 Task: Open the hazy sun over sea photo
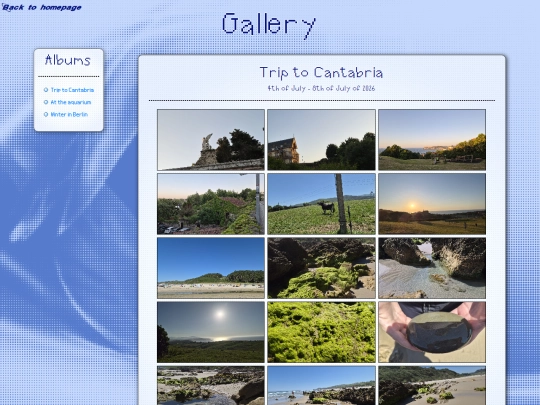[x=211, y=332]
